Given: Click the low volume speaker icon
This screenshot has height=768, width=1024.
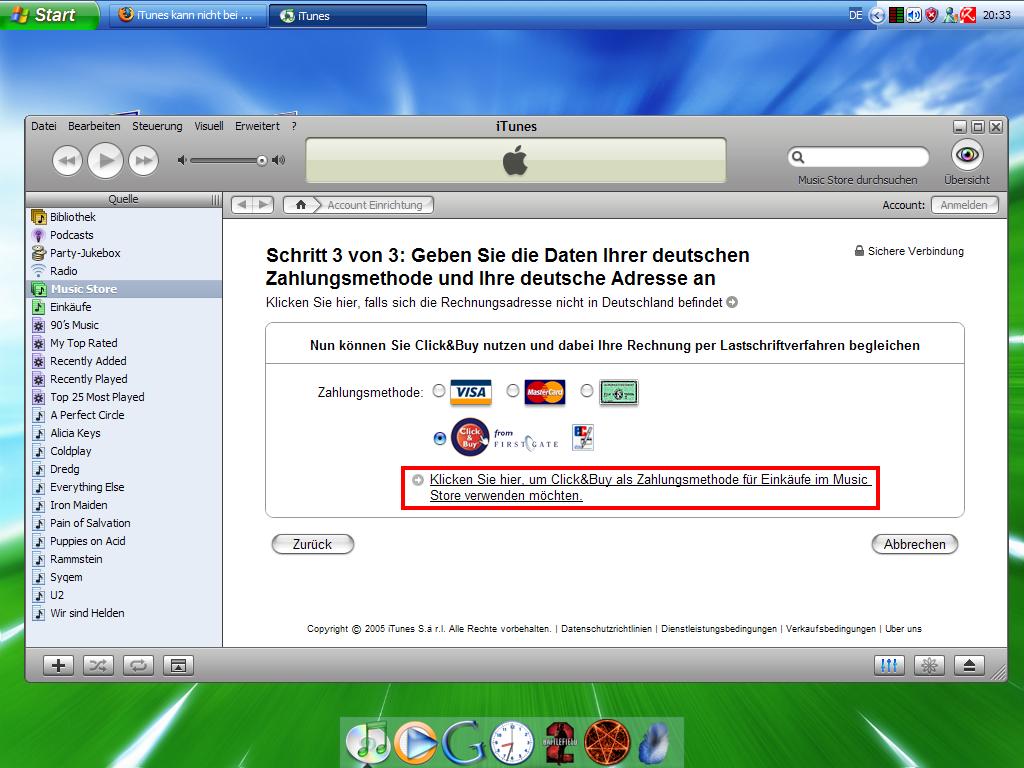Looking at the screenshot, I should pos(182,160).
